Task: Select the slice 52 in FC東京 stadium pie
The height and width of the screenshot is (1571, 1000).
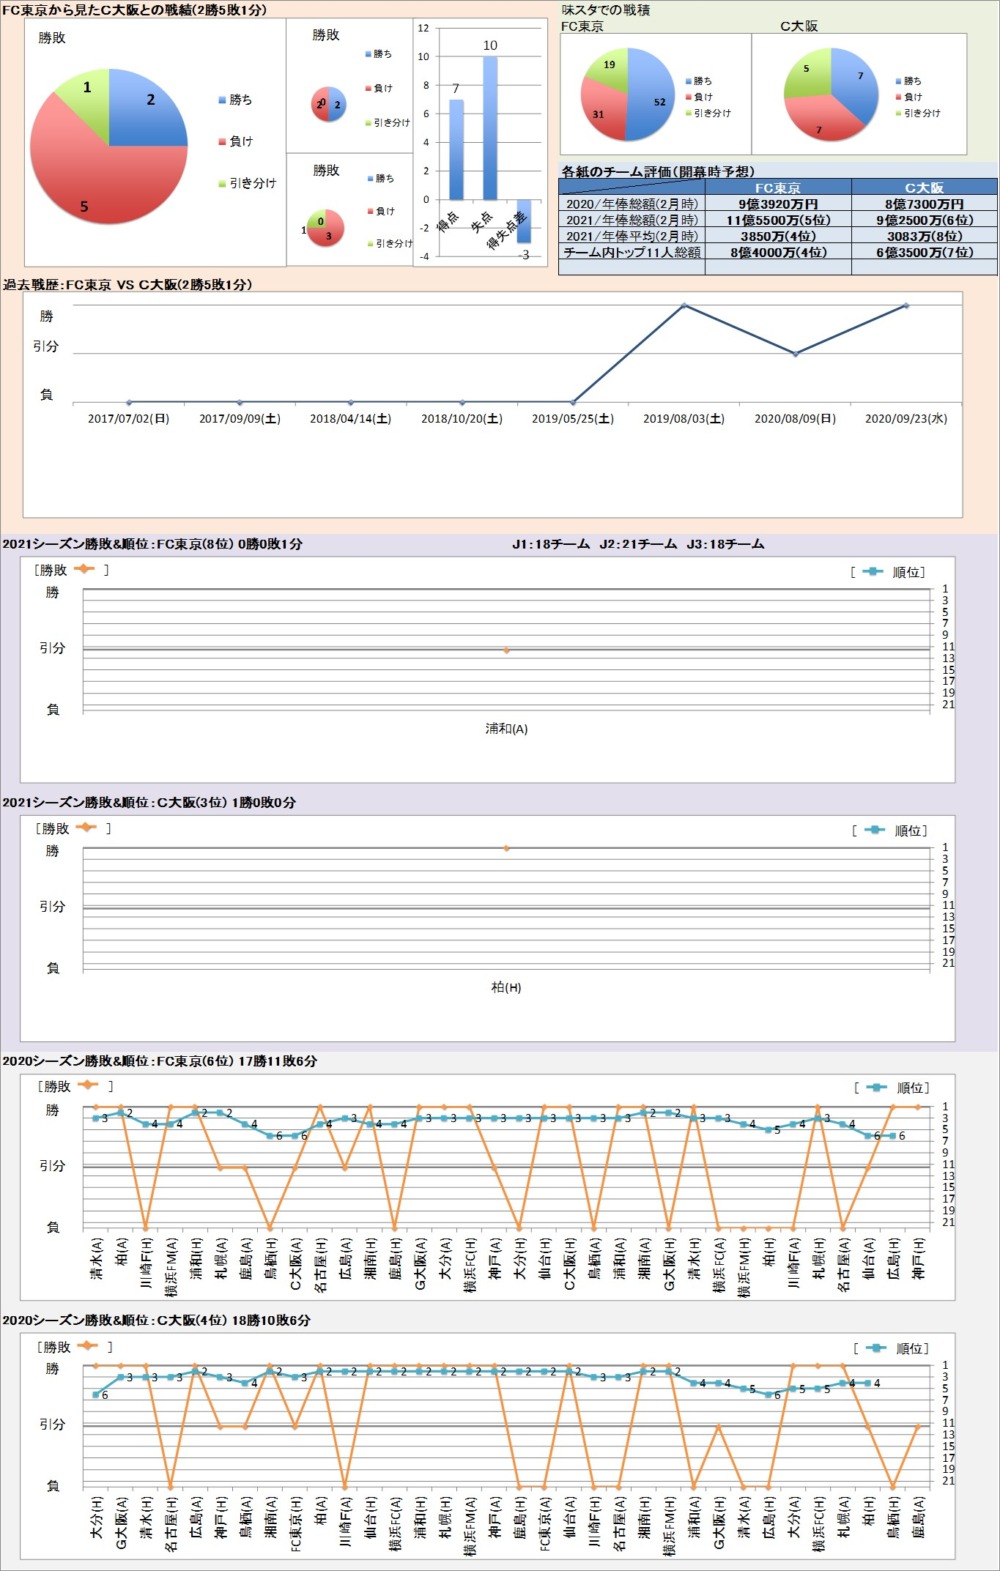Action: pyautogui.click(x=652, y=97)
